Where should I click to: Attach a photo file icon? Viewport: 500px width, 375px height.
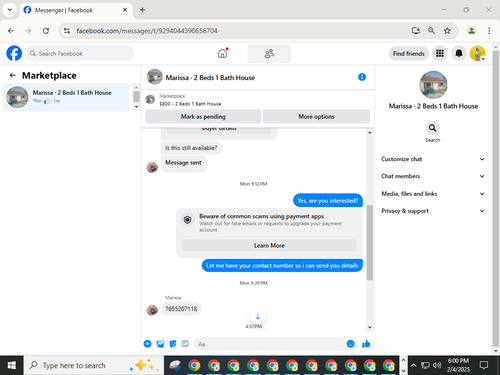(x=160, y=344)
